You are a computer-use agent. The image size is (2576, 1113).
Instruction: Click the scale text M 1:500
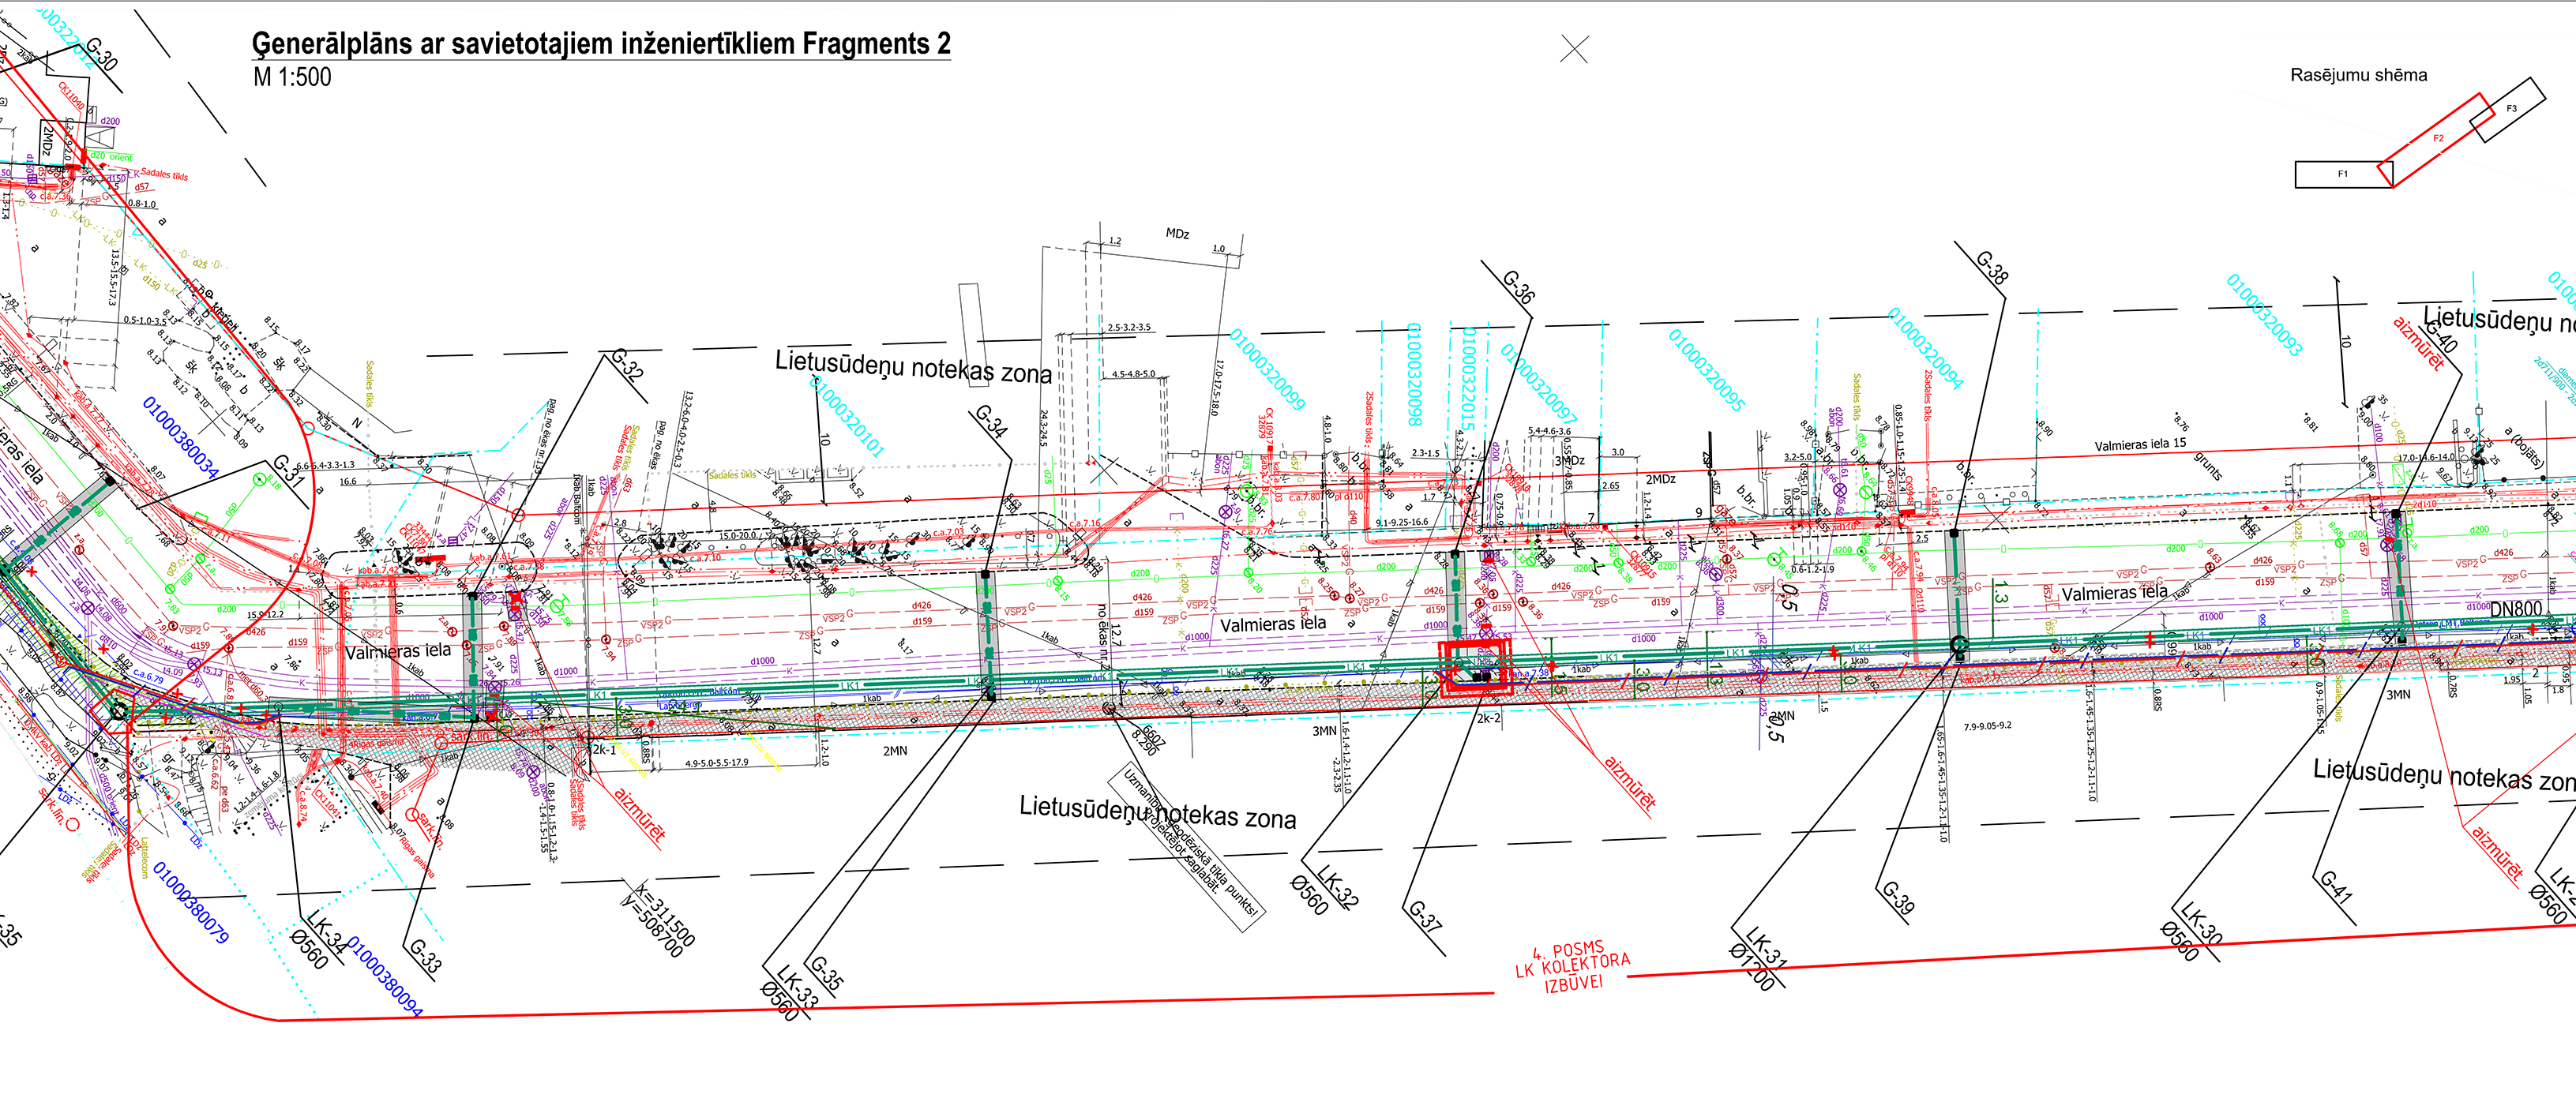pyautogui.click(x=292, y=77)
